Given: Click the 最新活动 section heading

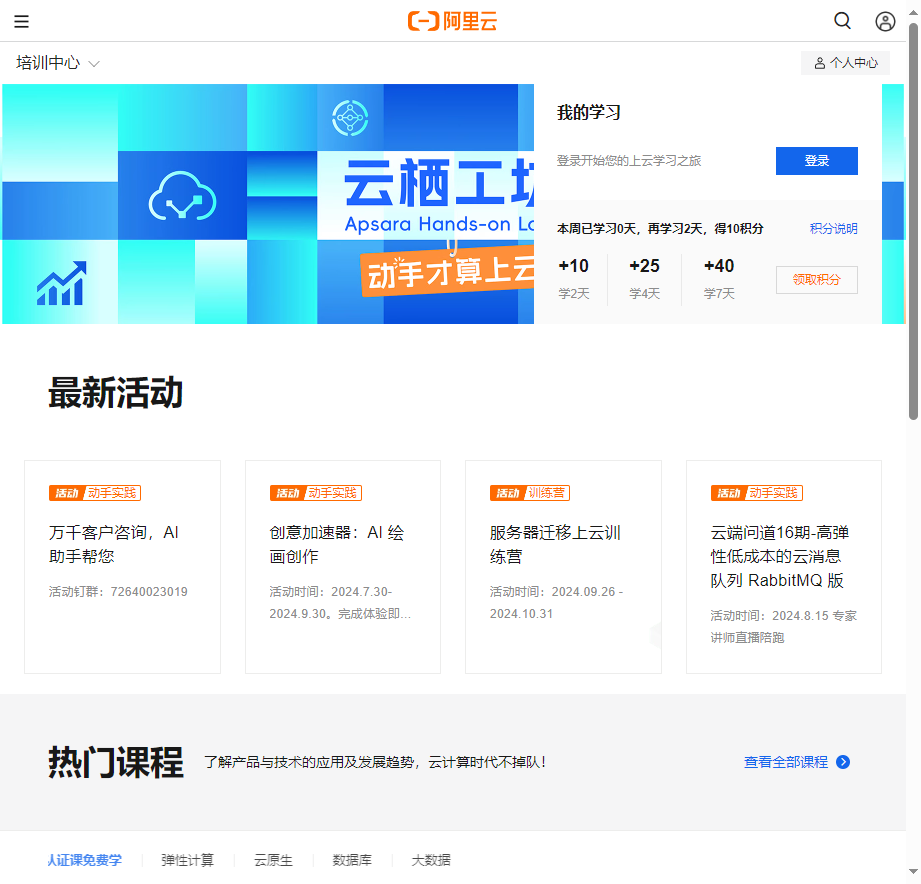Looking at the screenshot, I should (116, 392).
